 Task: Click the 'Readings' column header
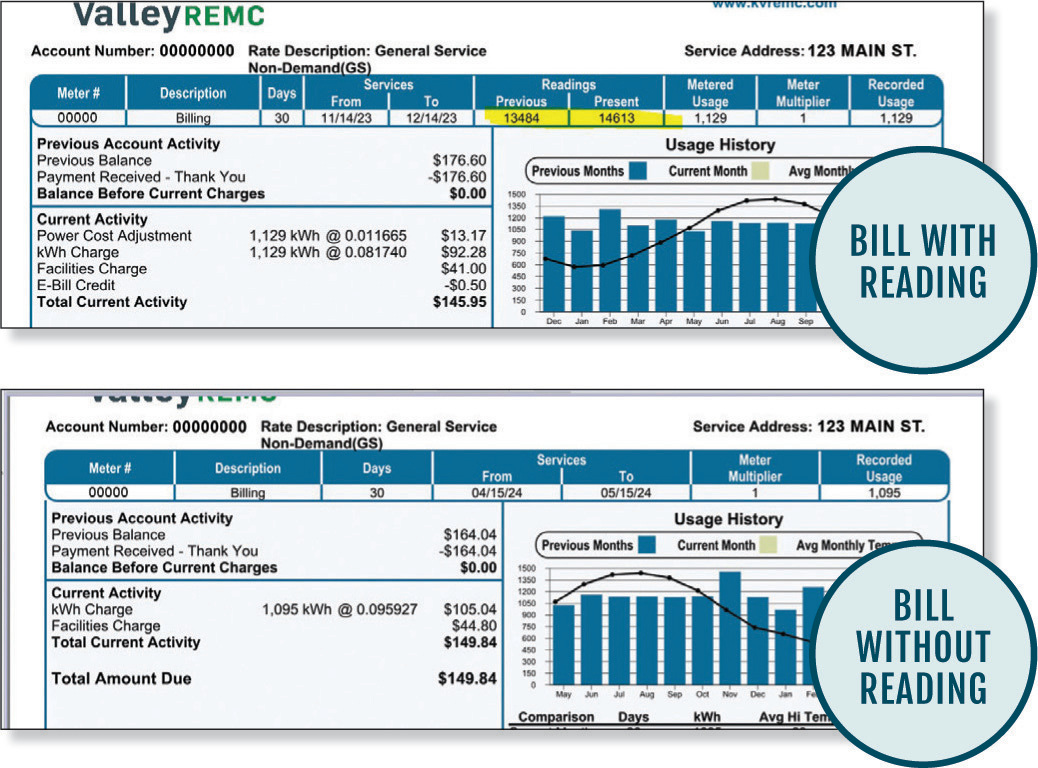click(x=568, y=85)
